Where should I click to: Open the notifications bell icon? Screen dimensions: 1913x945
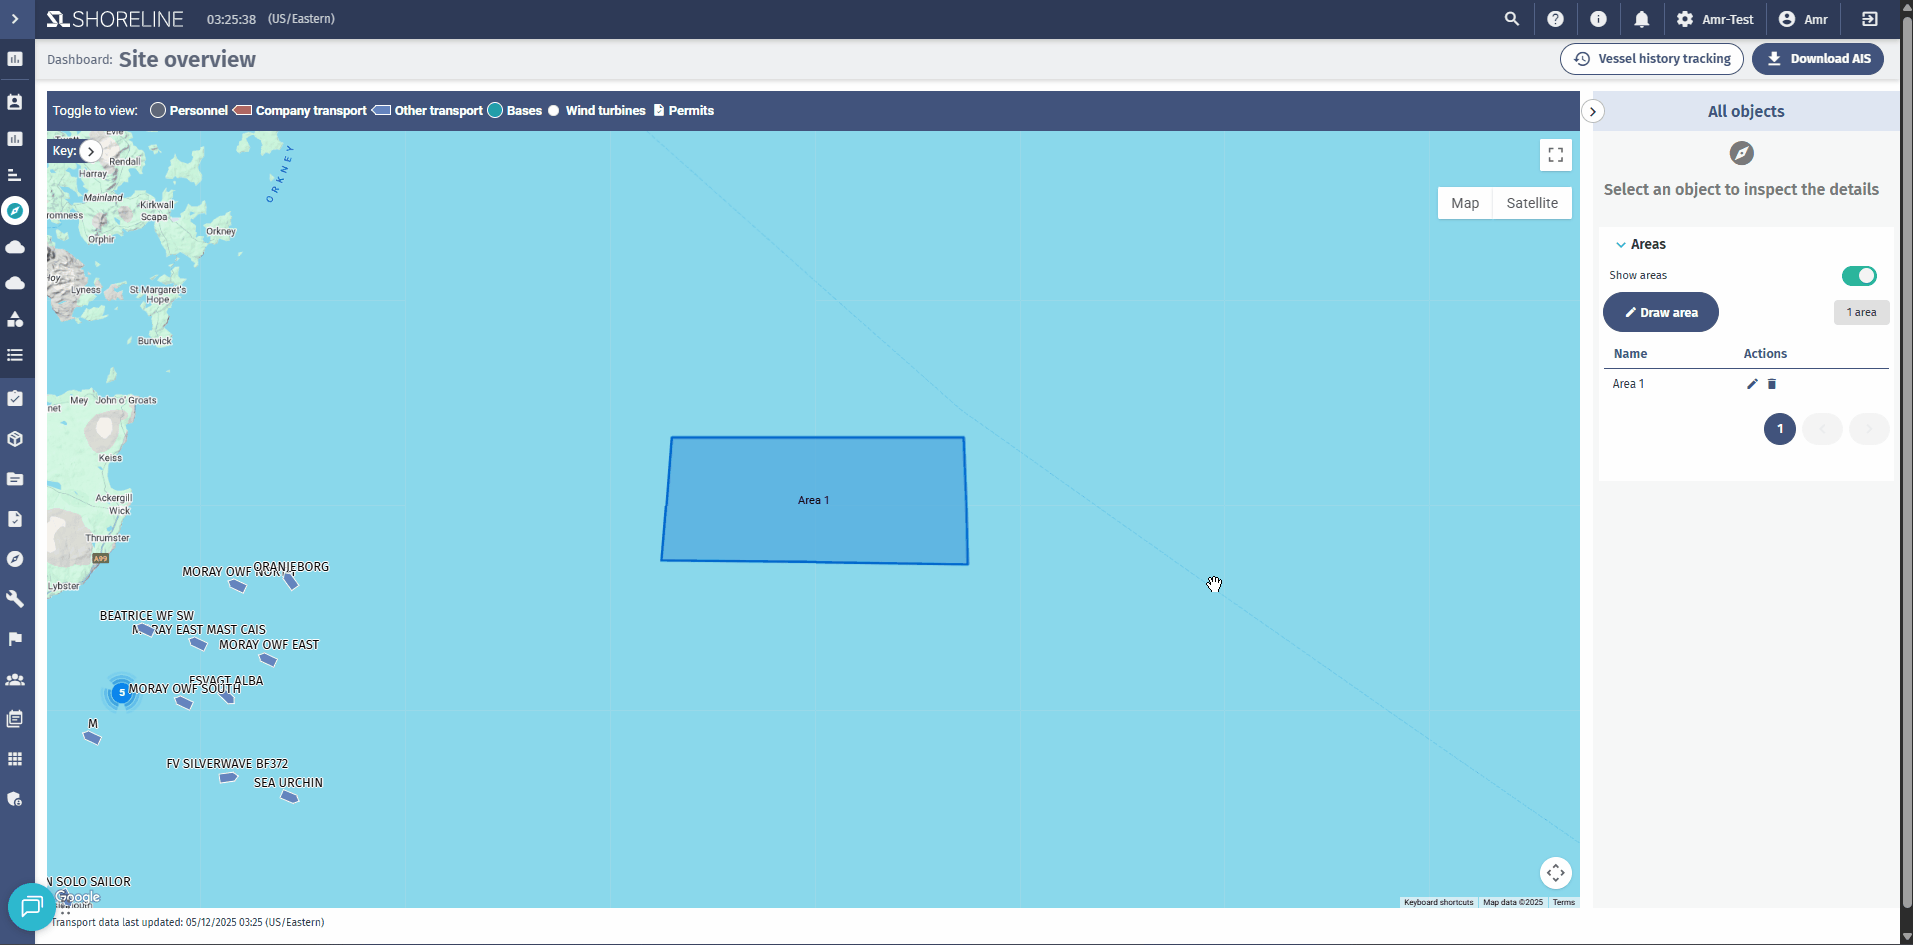[1641, 19]
